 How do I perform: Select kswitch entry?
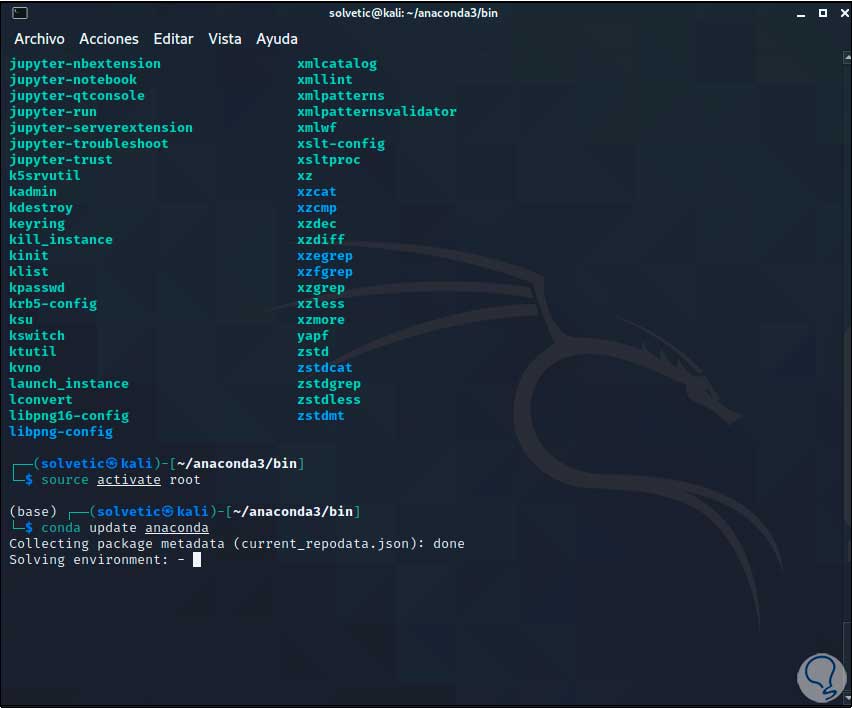click(x=37, y=336)
